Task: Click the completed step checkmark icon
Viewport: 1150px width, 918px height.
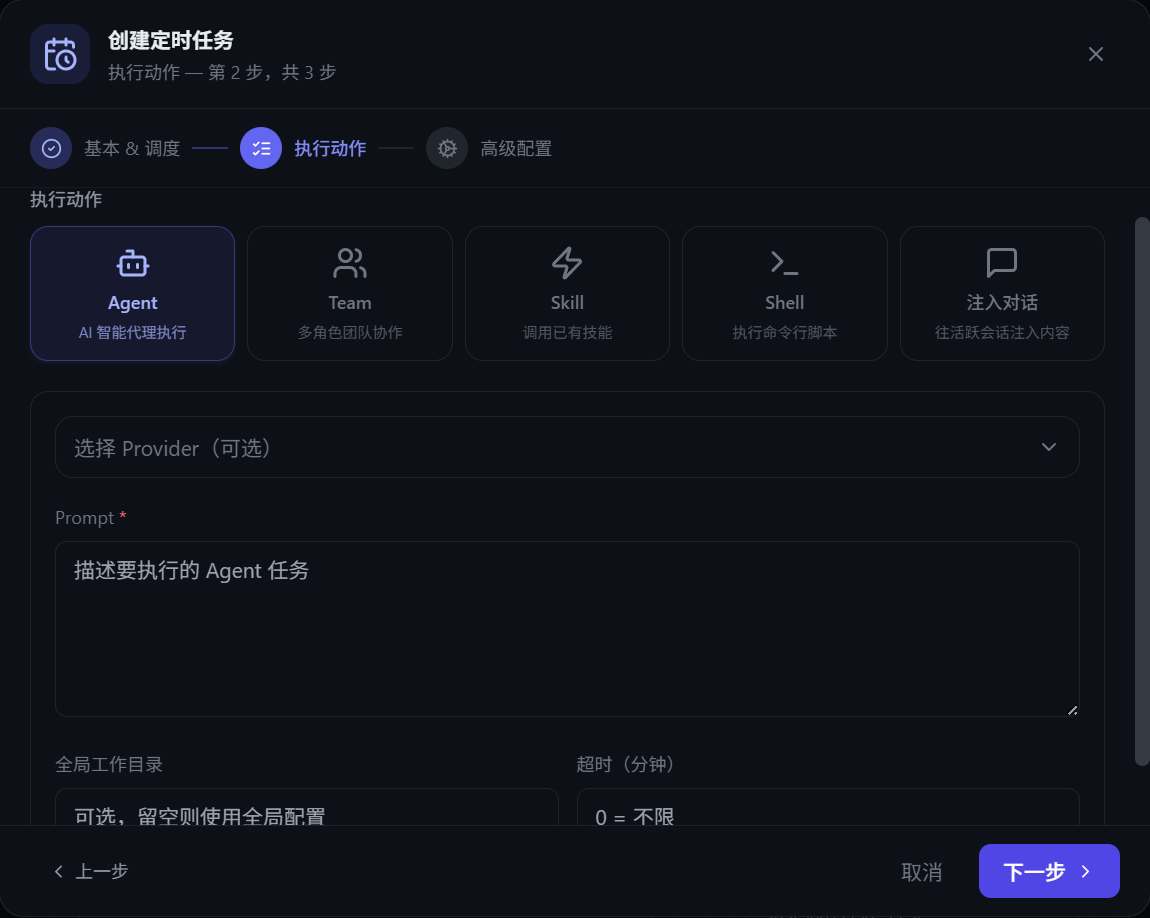Action: [51, 148]
